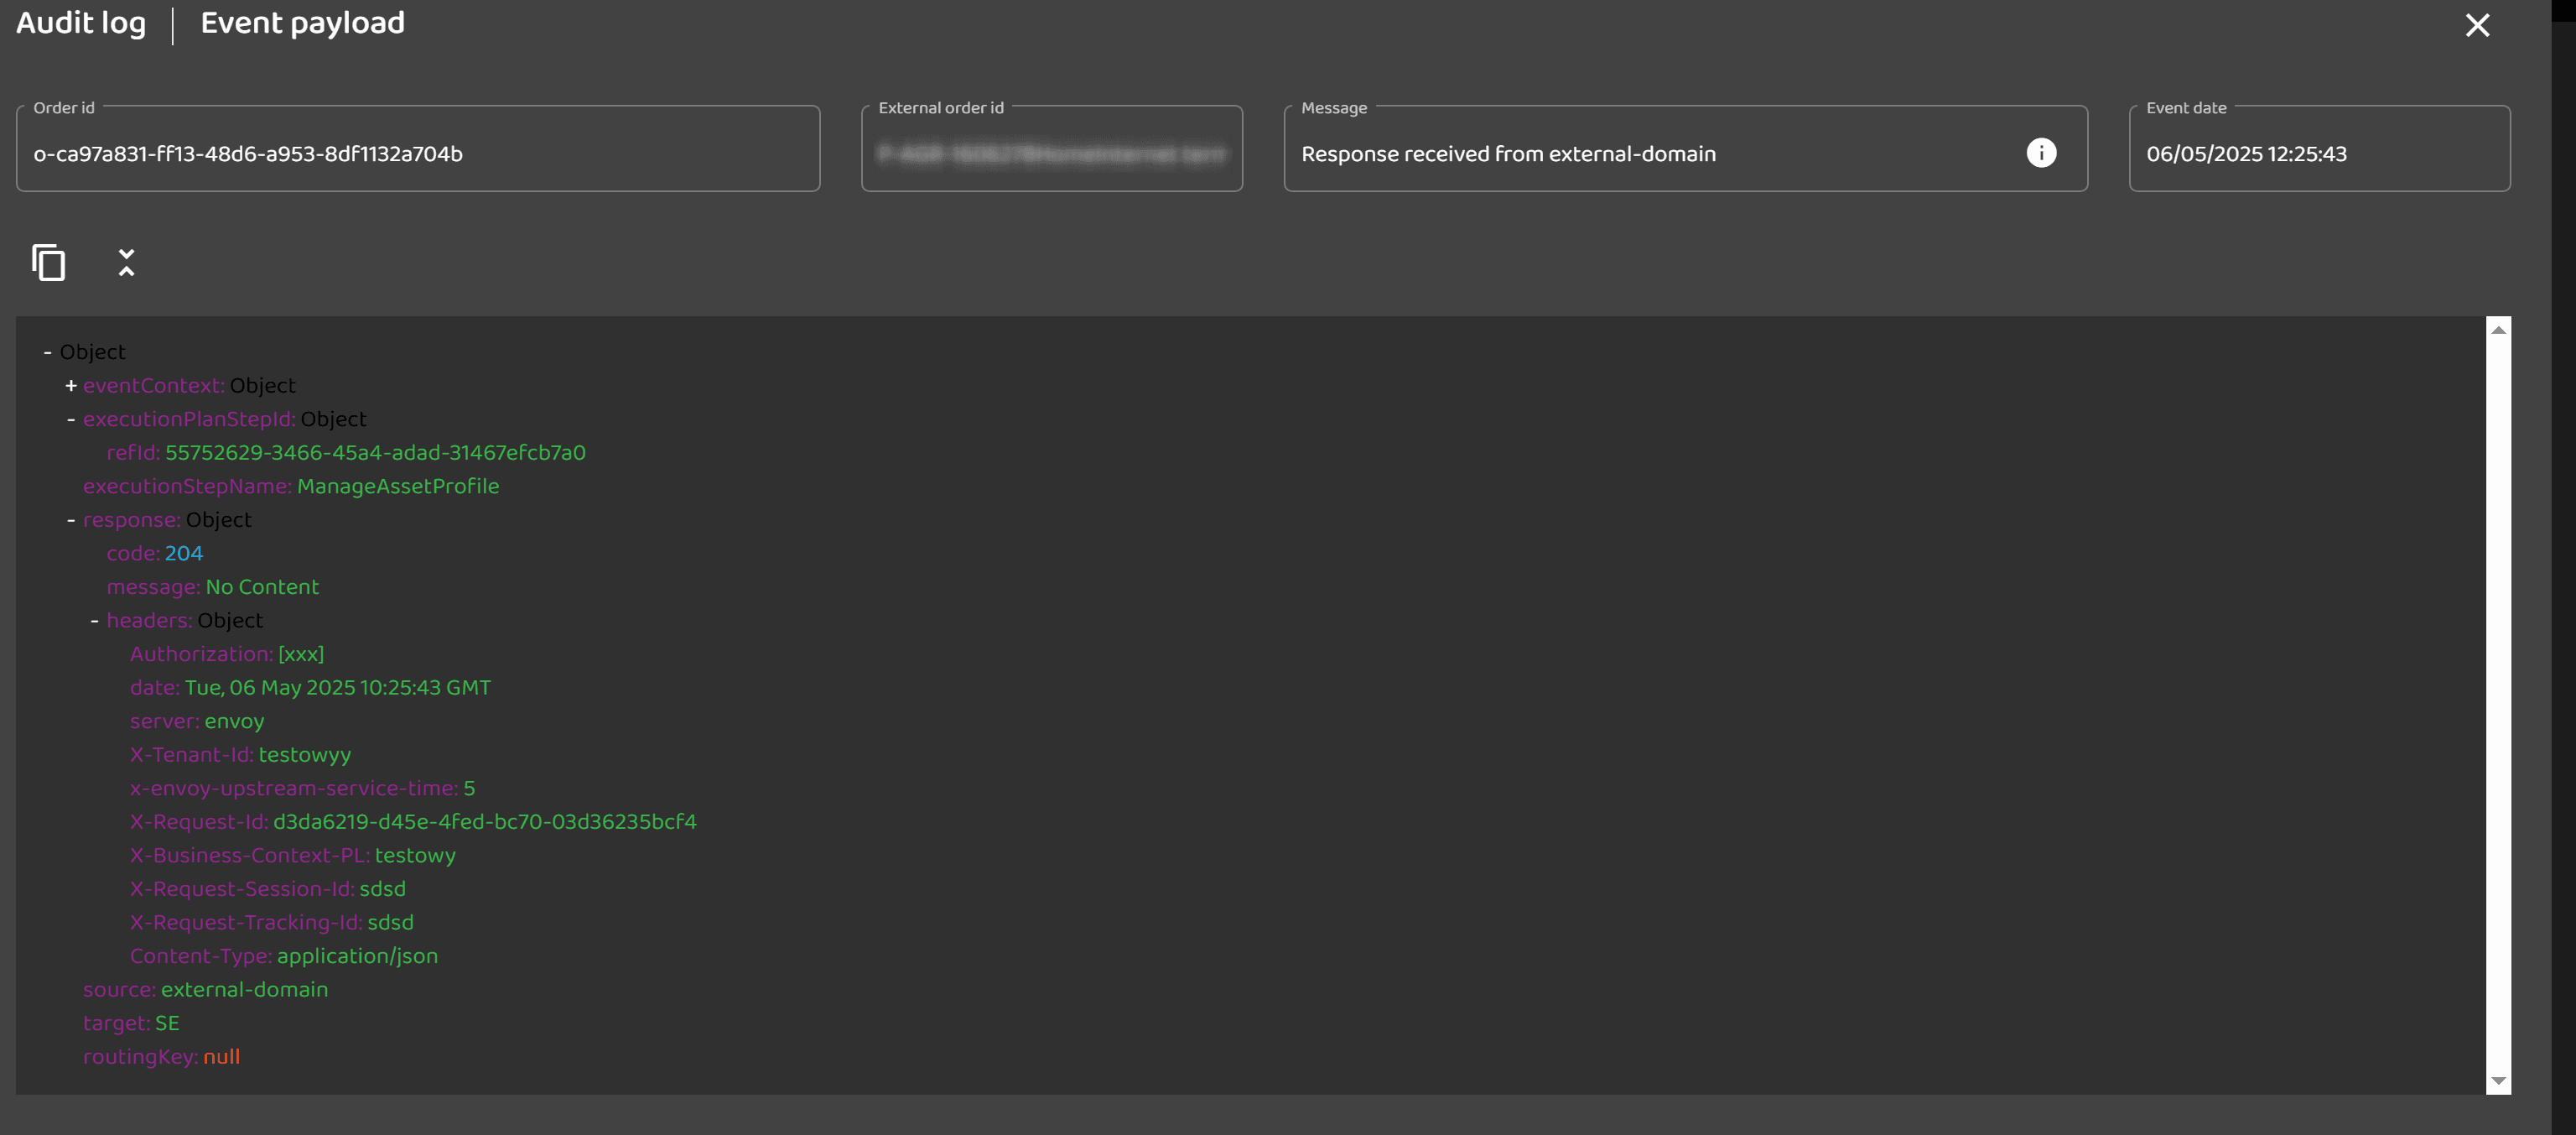Select the Event payload title tab
This screenshot has width=2576, height=1135.
(302, 23)
